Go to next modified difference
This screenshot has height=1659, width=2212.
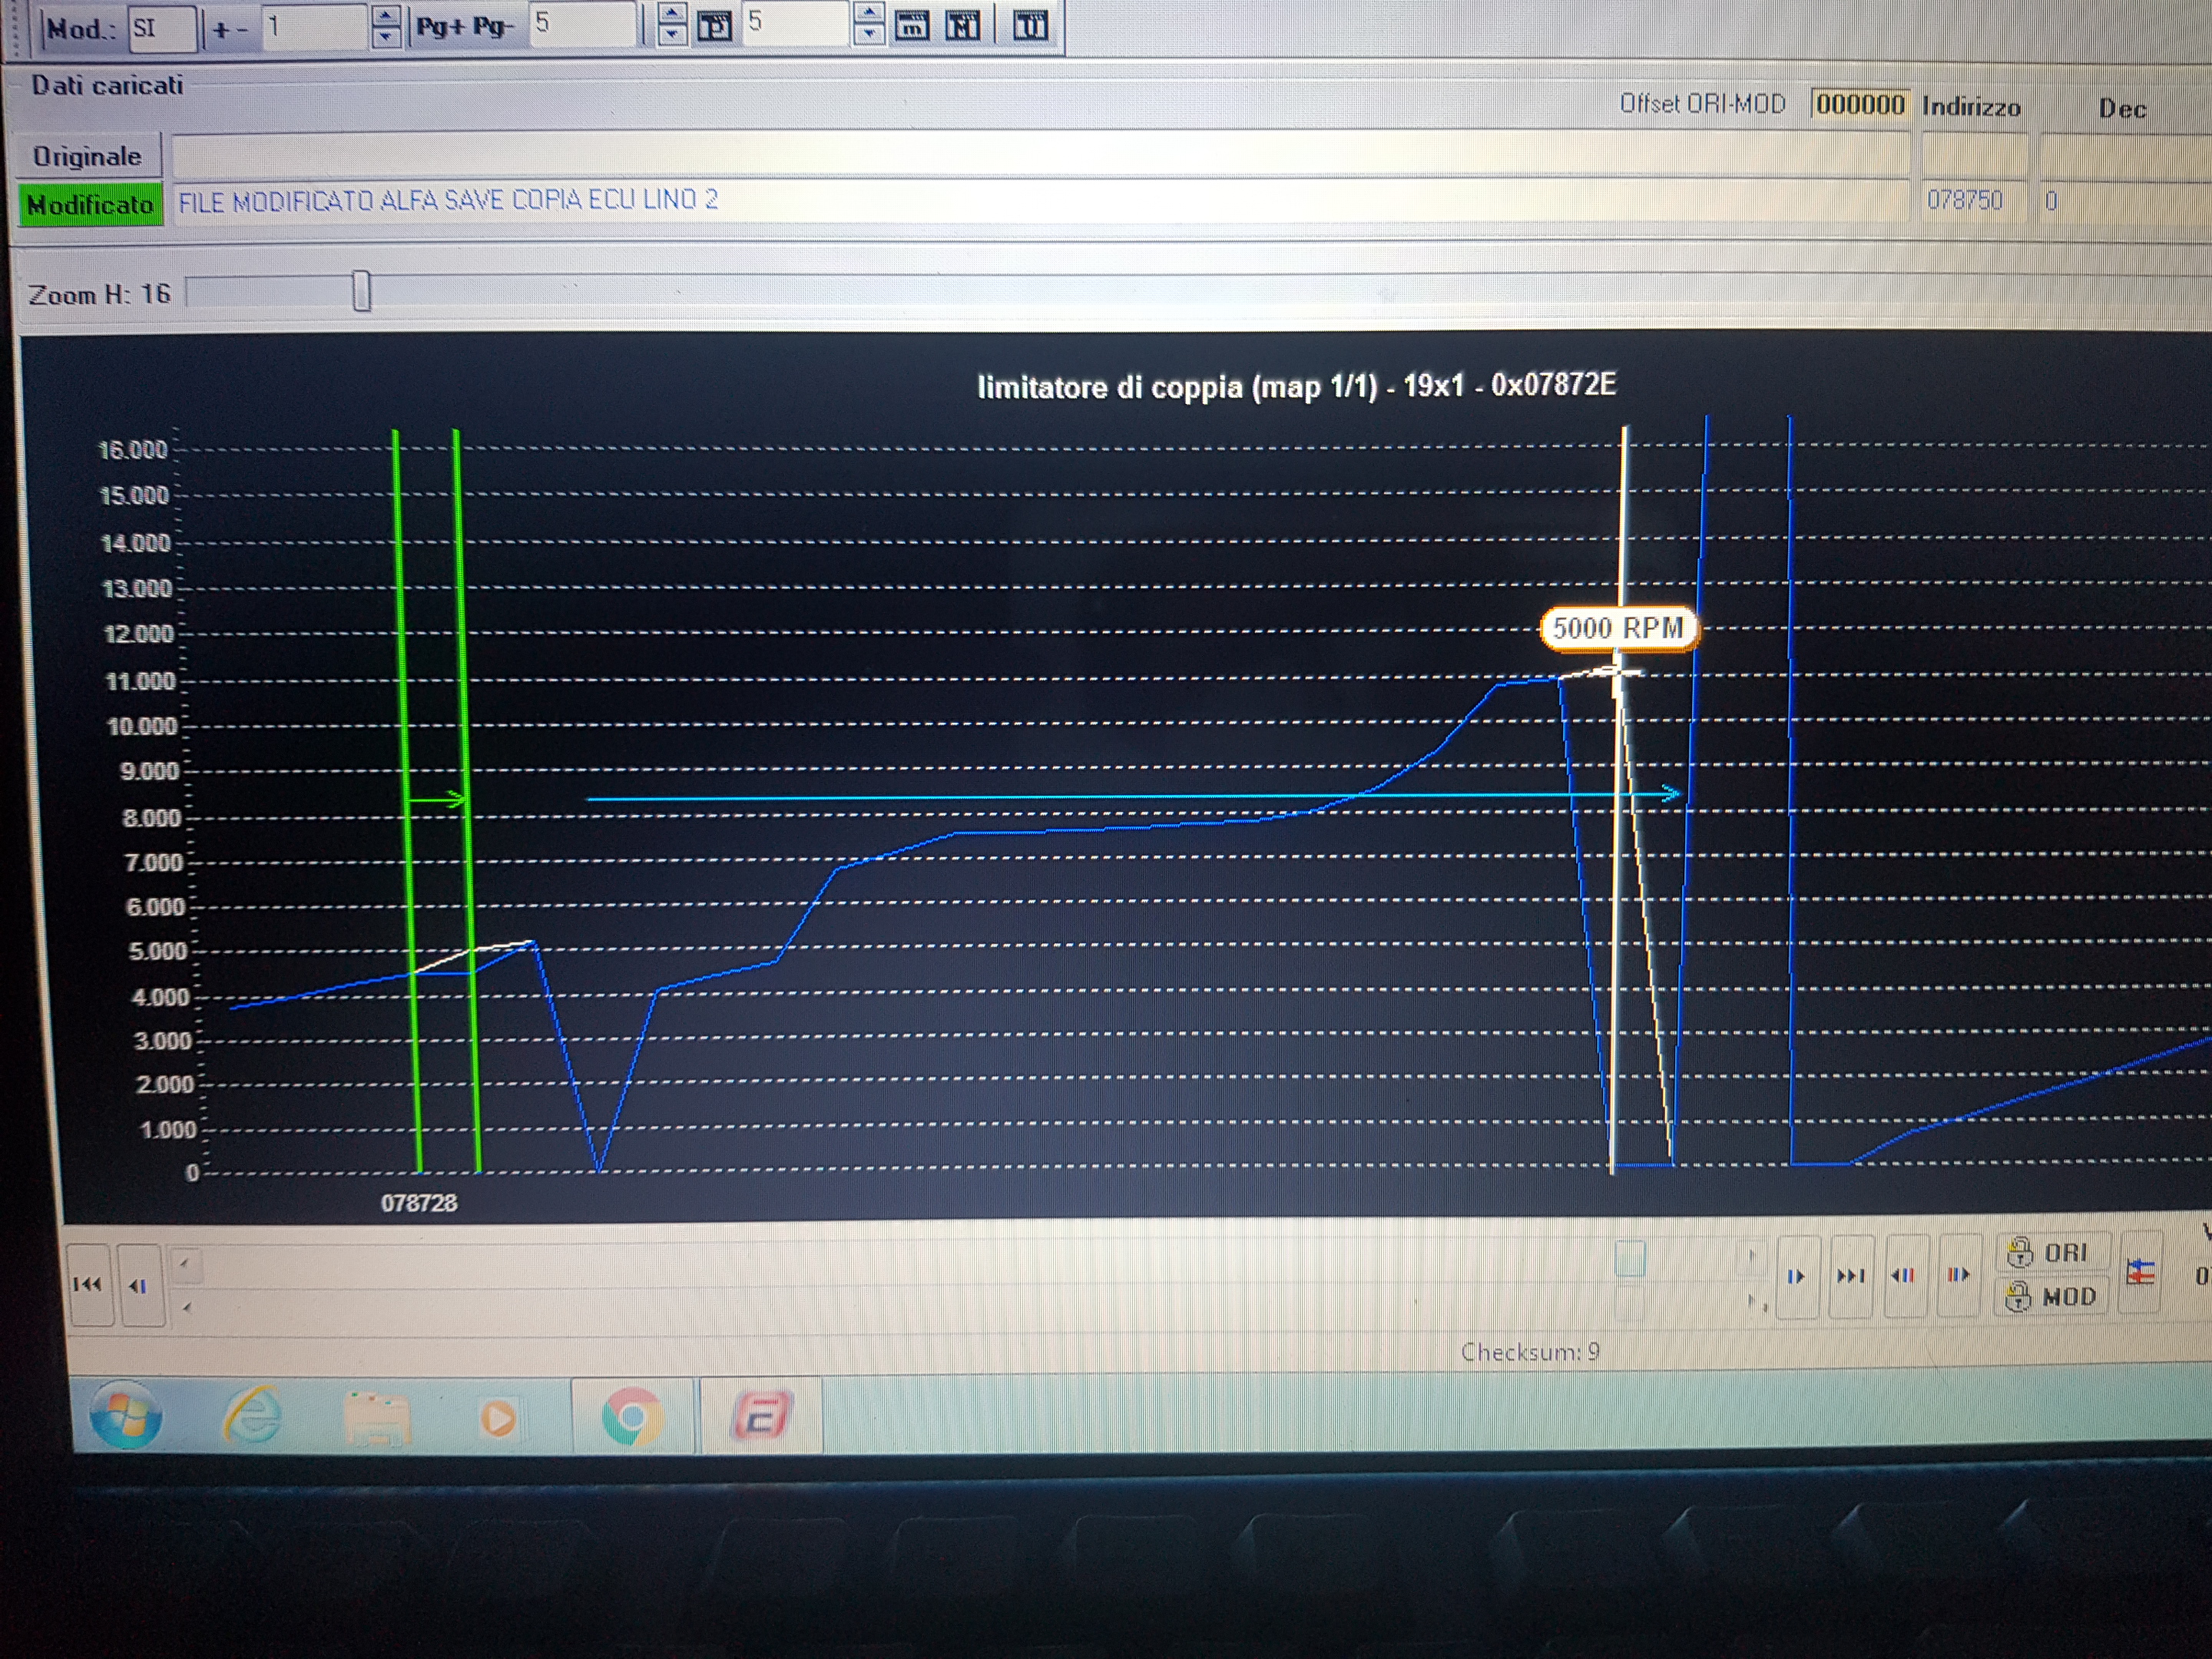[1958, 1274]
